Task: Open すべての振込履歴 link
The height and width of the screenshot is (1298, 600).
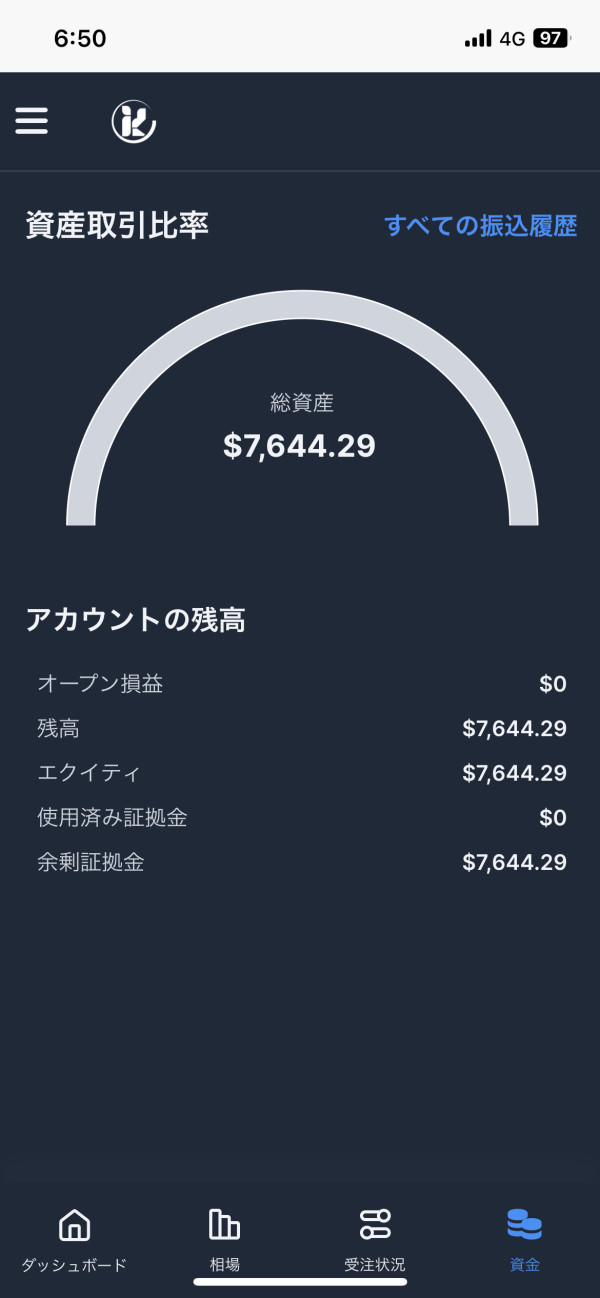Action: click(481, 226)
